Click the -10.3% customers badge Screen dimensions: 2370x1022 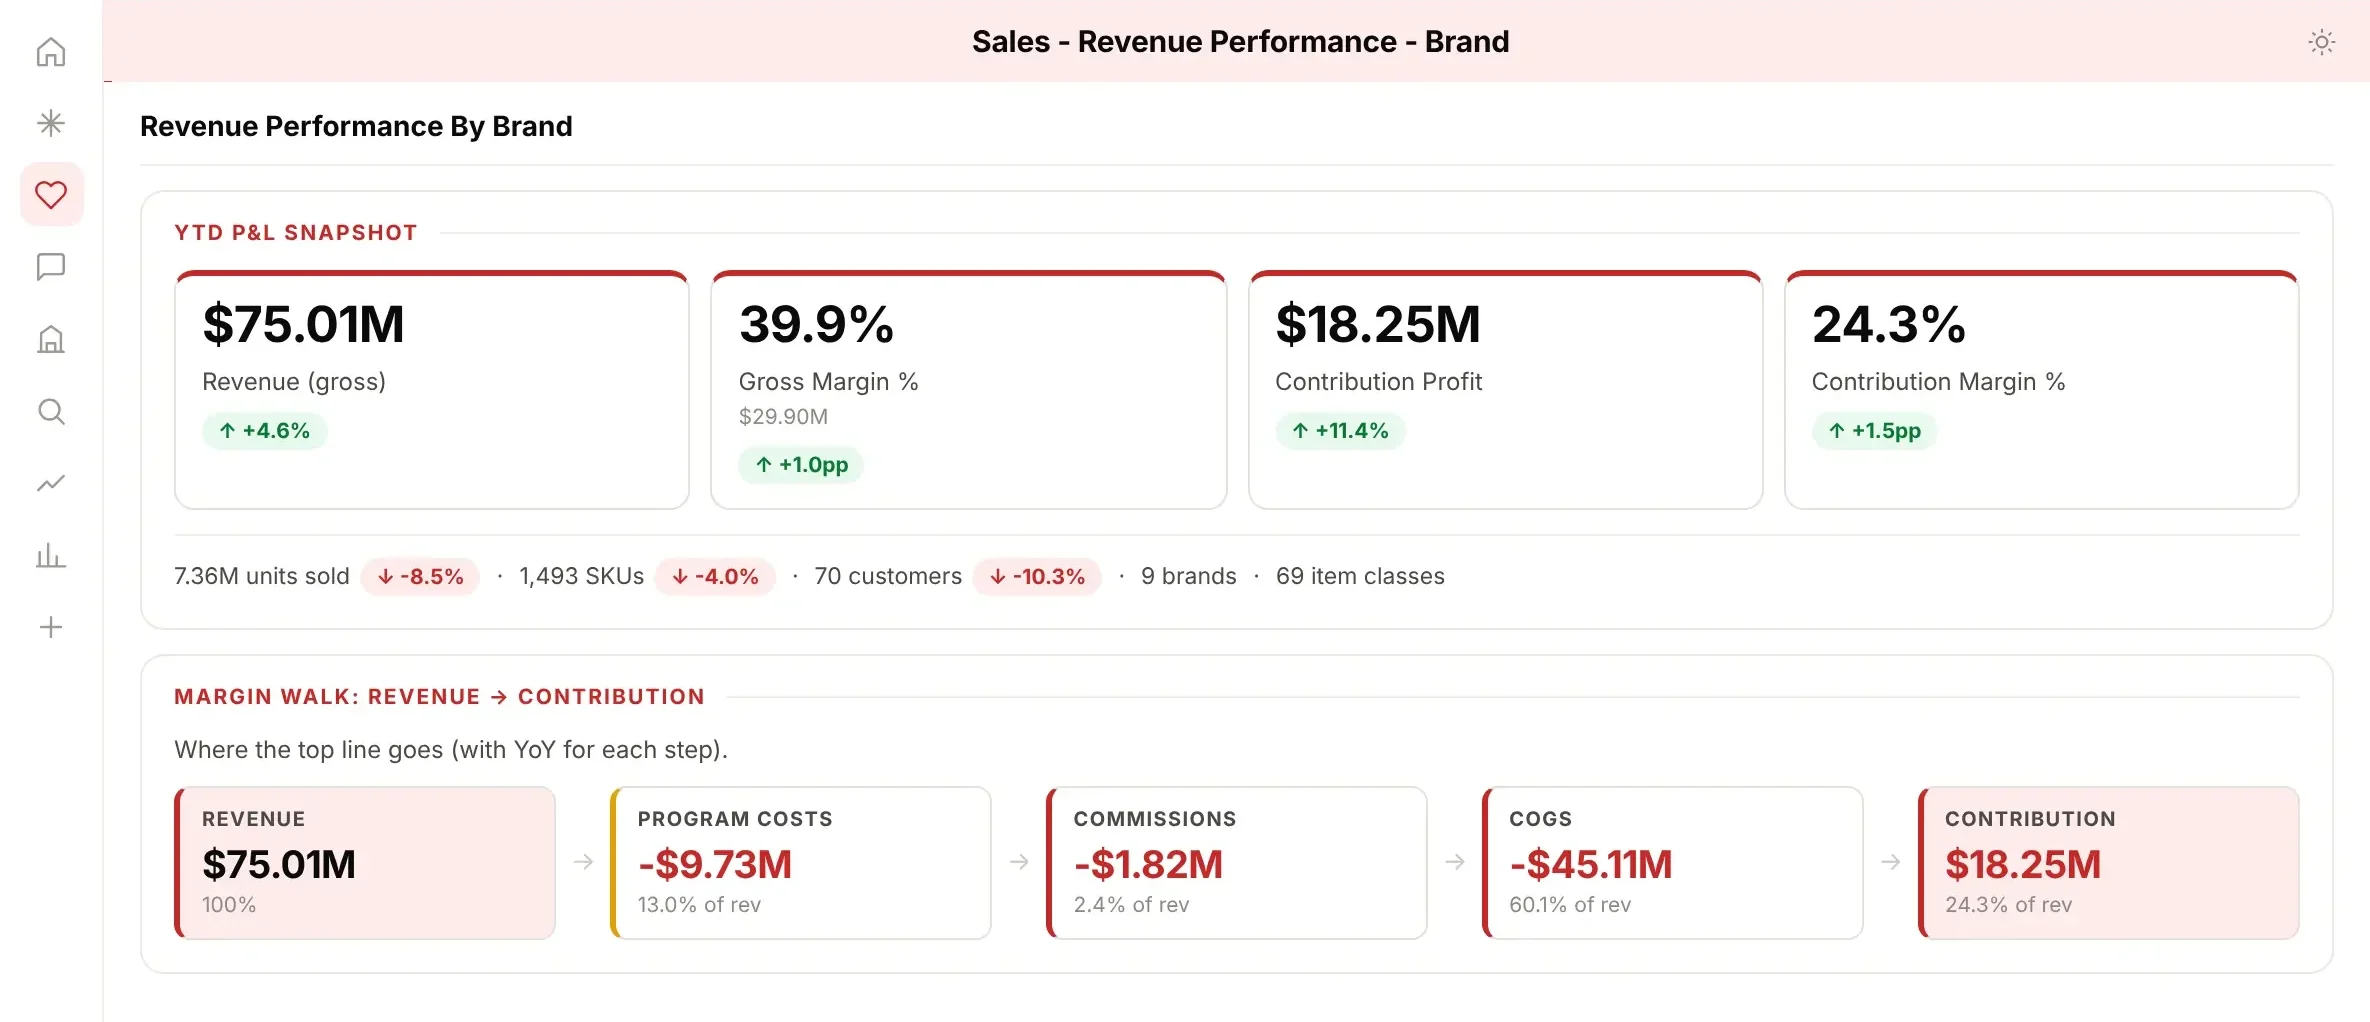1037,576
